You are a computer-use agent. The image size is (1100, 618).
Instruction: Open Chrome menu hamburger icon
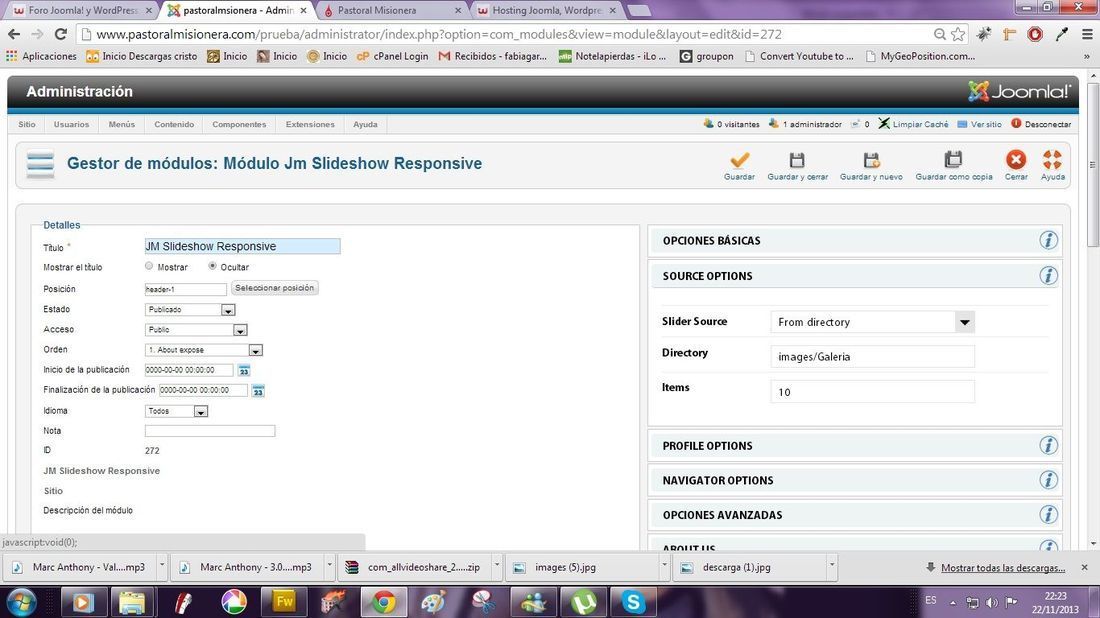point(1087,34)
